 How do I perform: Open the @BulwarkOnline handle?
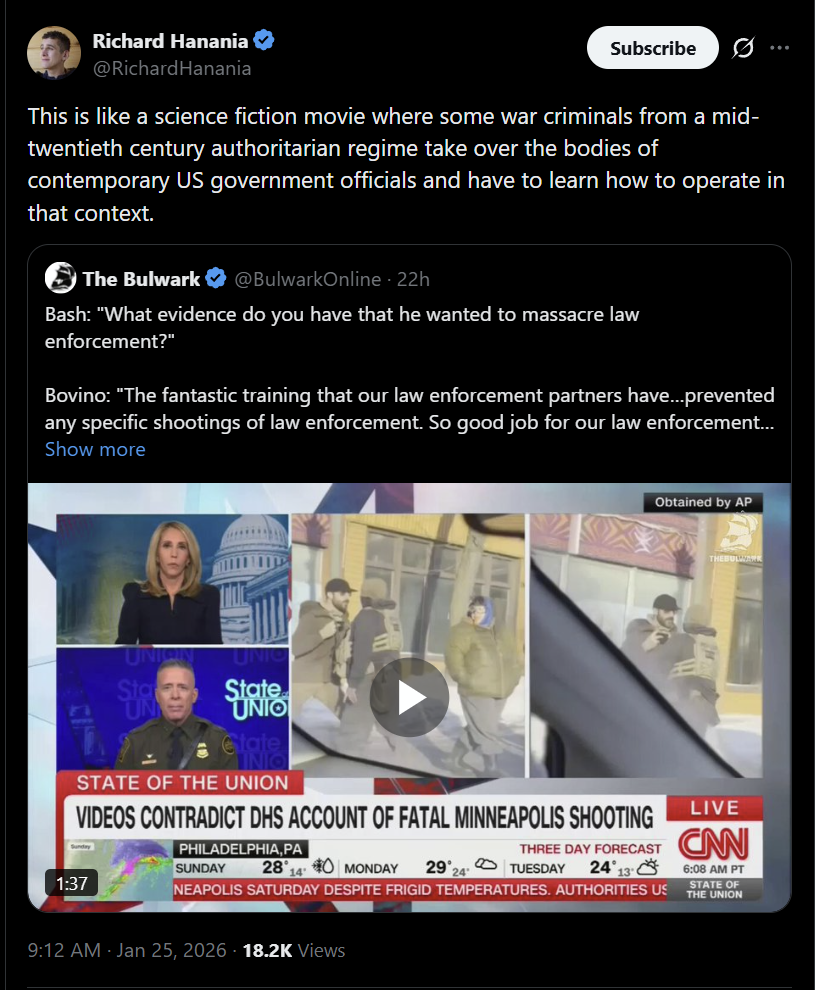(307, 279)
